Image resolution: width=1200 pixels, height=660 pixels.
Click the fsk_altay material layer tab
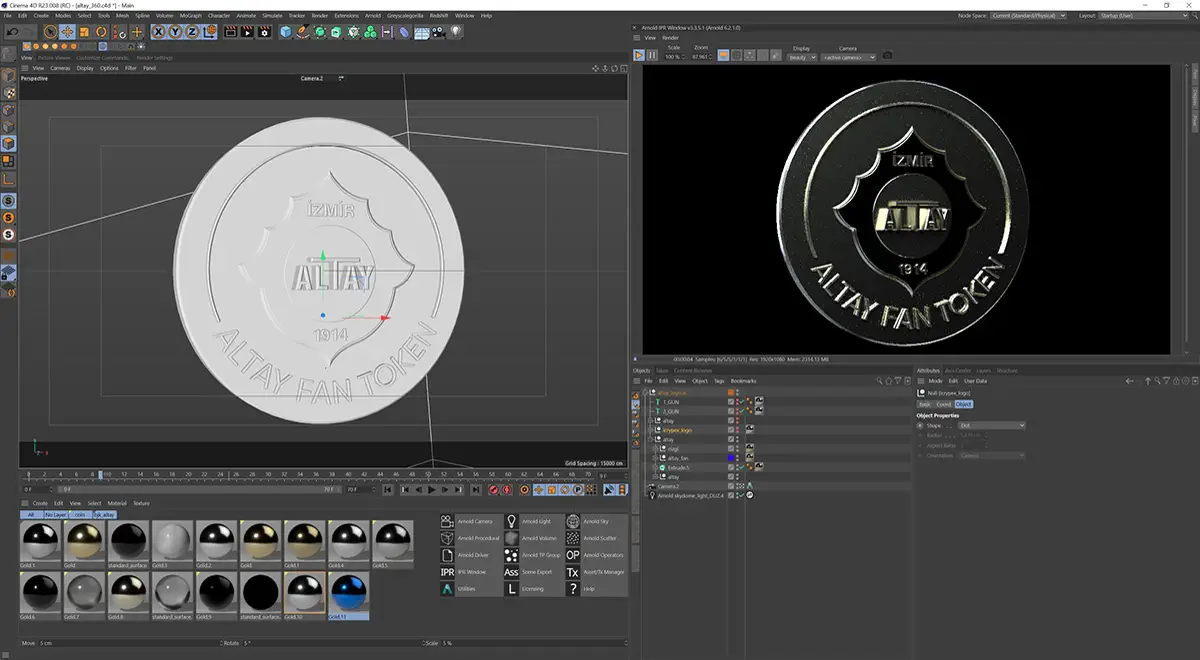point(104,513)
